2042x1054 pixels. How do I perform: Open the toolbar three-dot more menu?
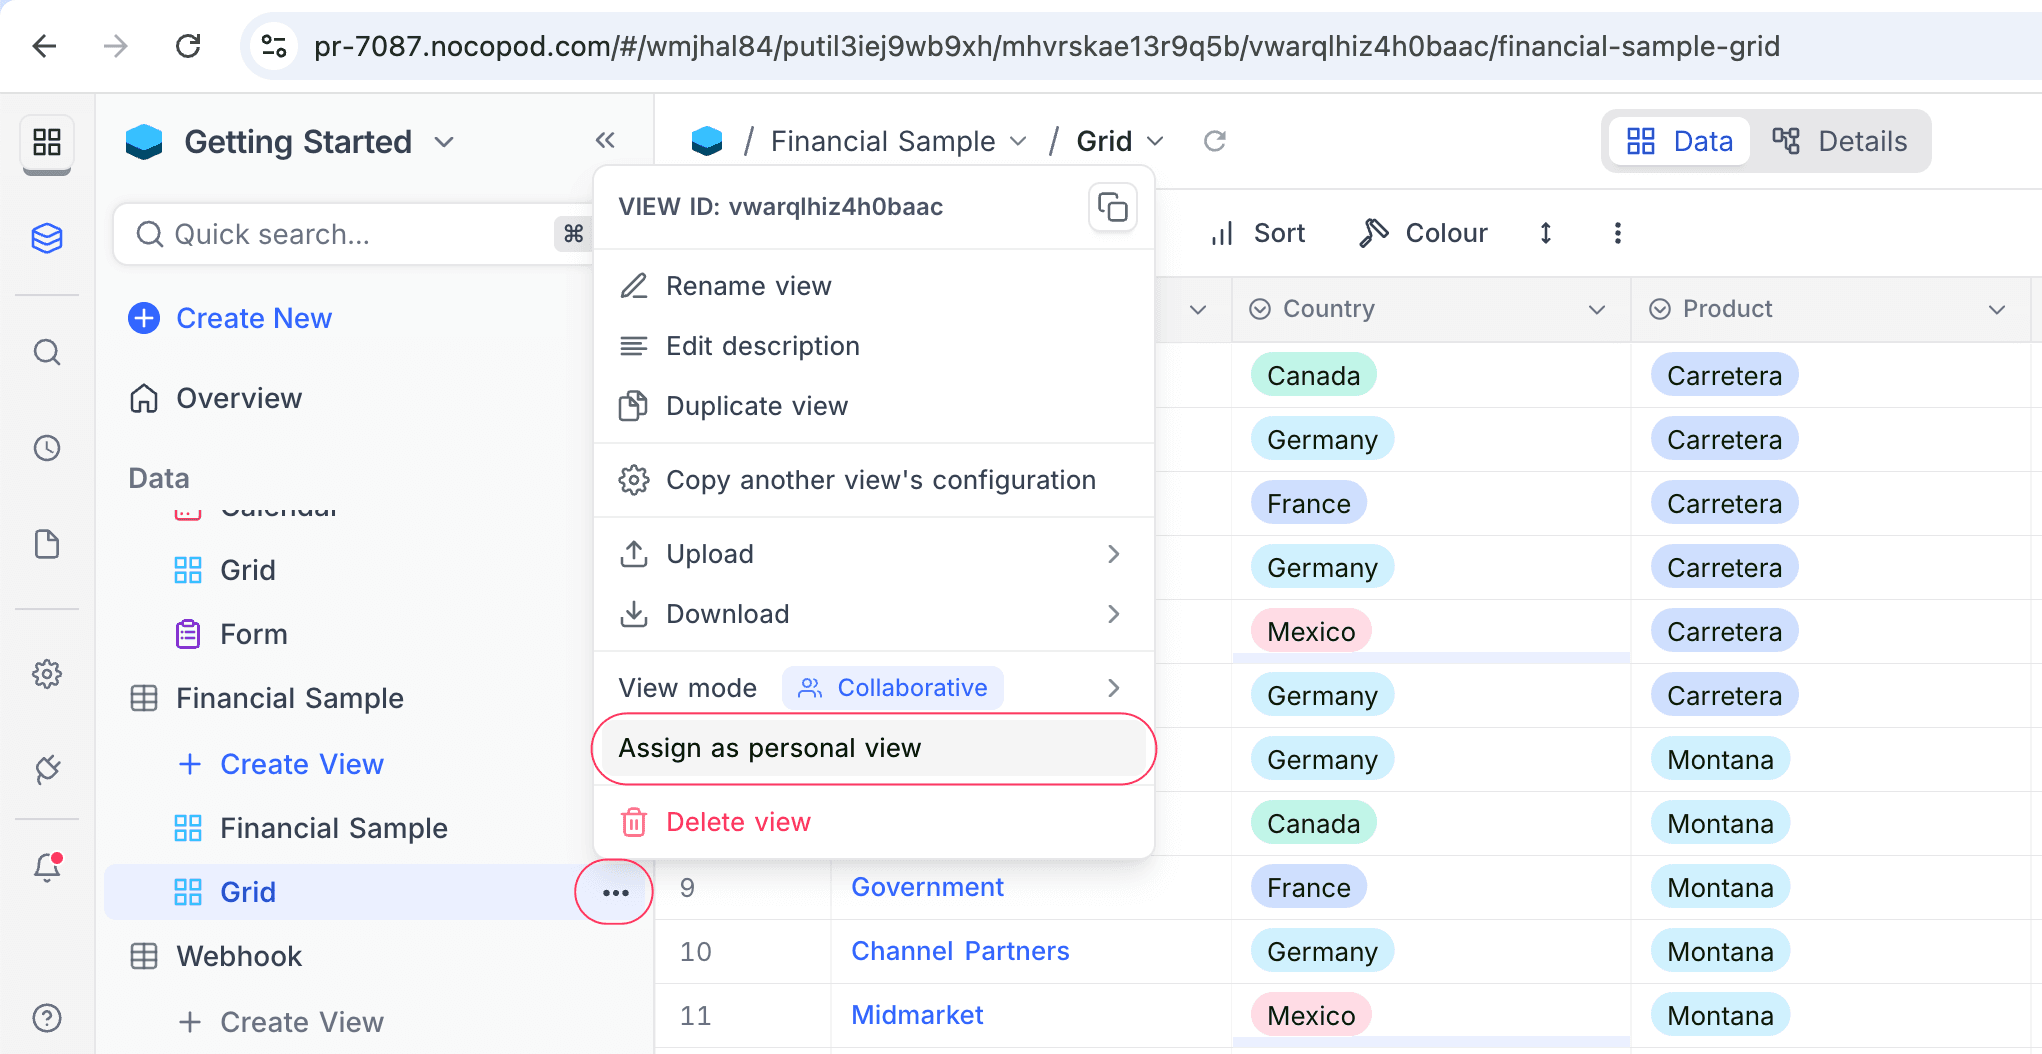1617,233
